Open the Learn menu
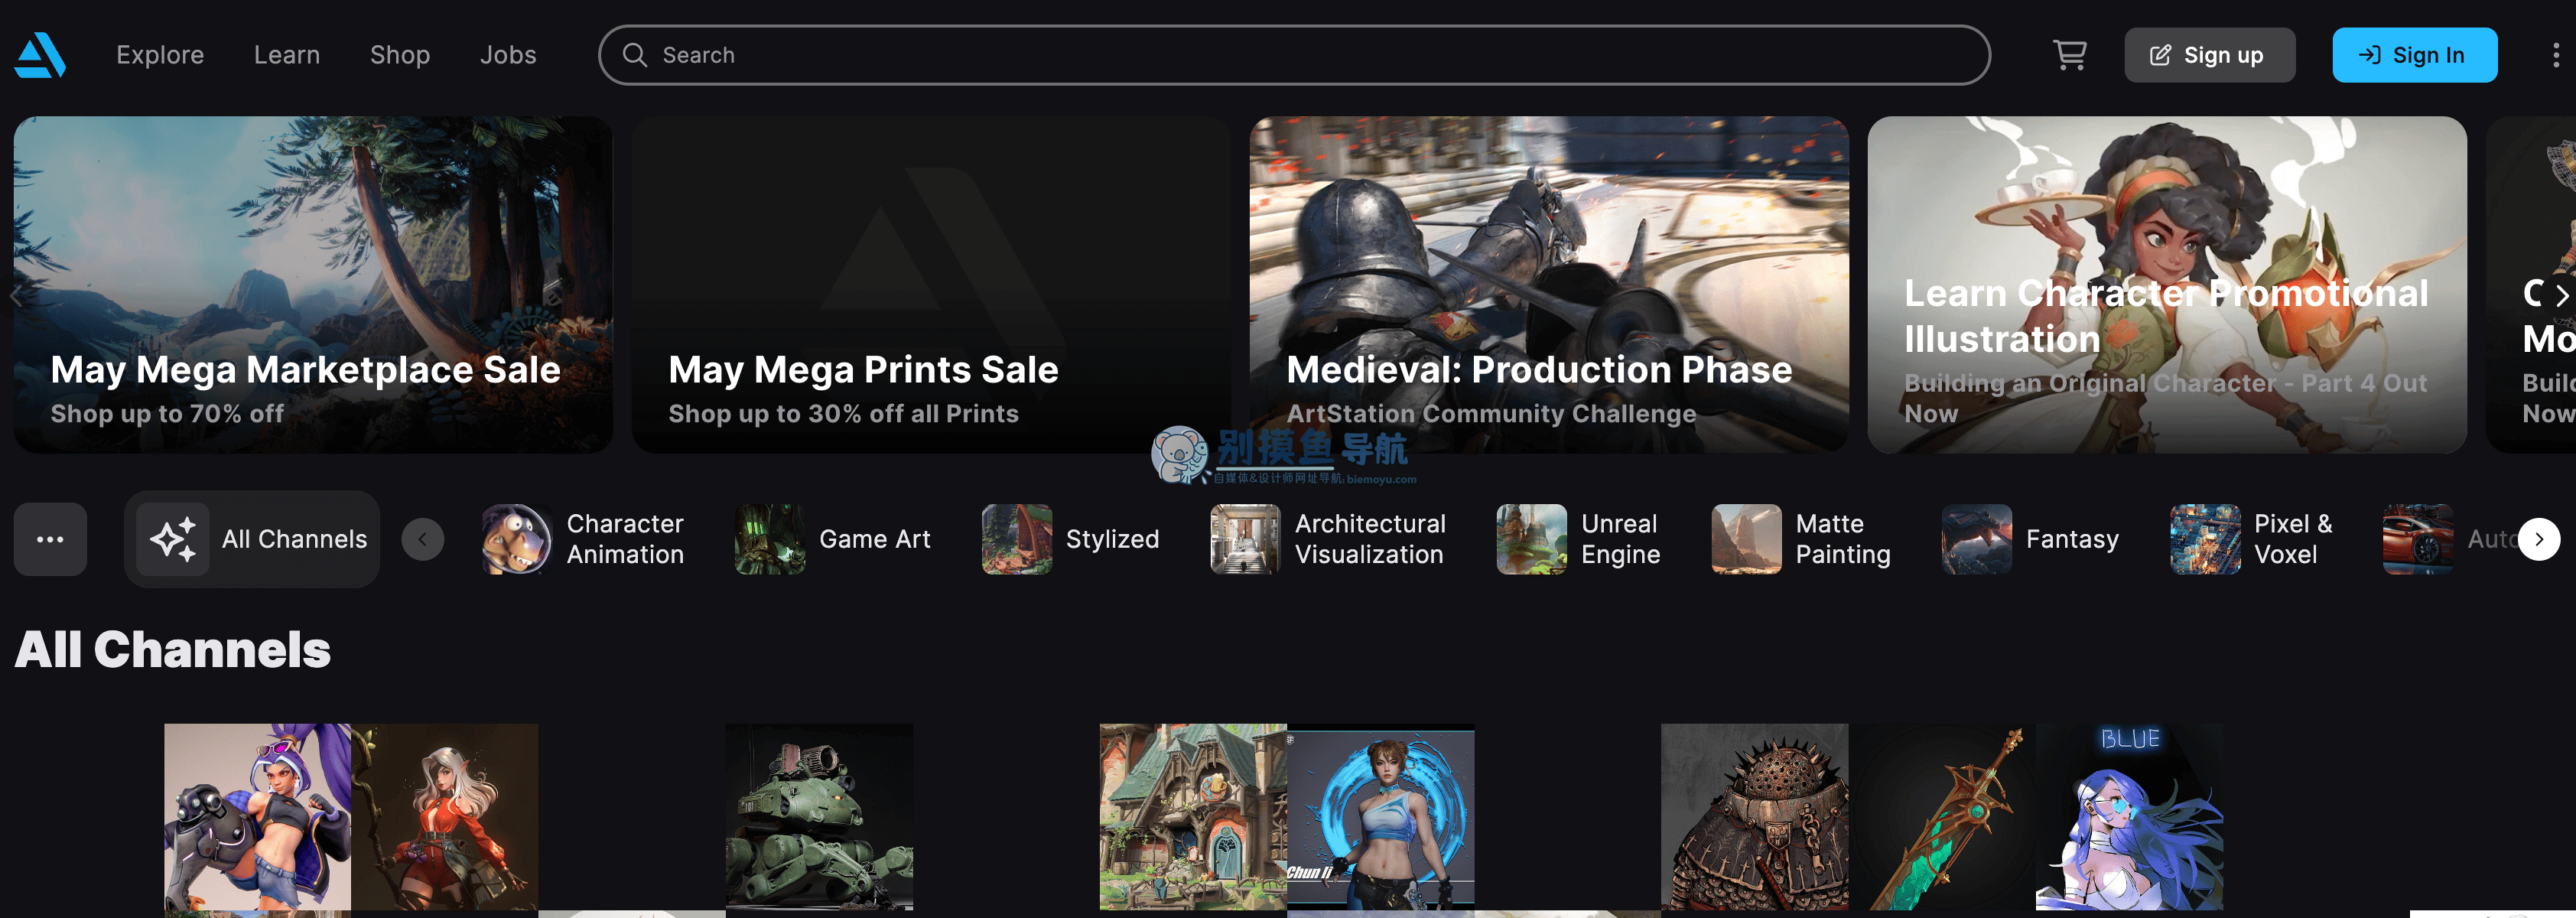 click(287, 55)
